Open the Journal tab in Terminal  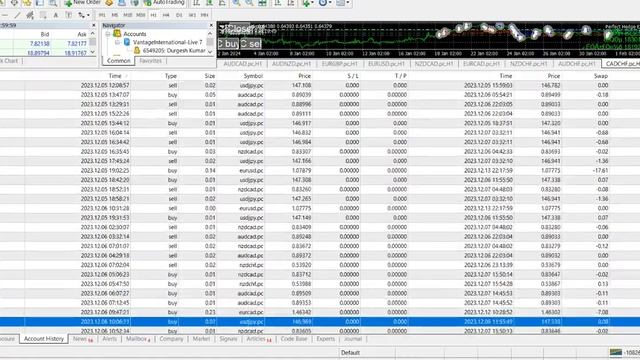[353, 339]
